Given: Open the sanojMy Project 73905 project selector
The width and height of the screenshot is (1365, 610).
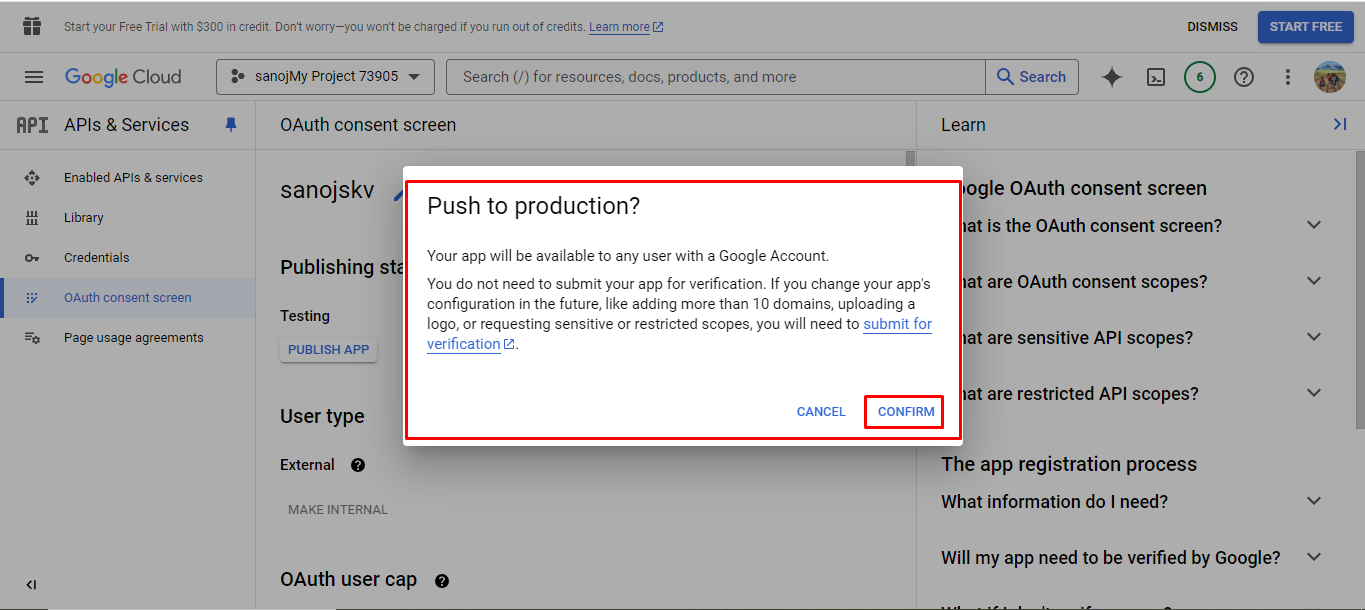Looking at the screenshot, I should (325, 77).
